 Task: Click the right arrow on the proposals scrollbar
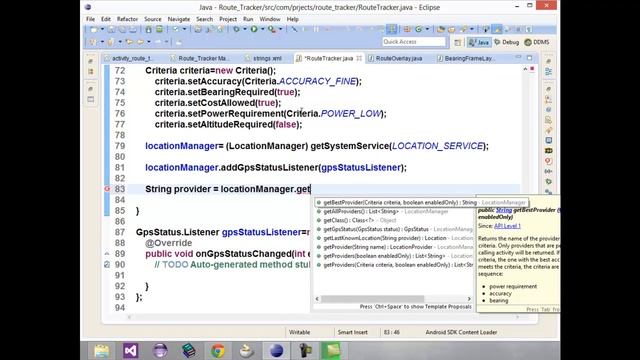pyautogui.click(x=469, y=299)
